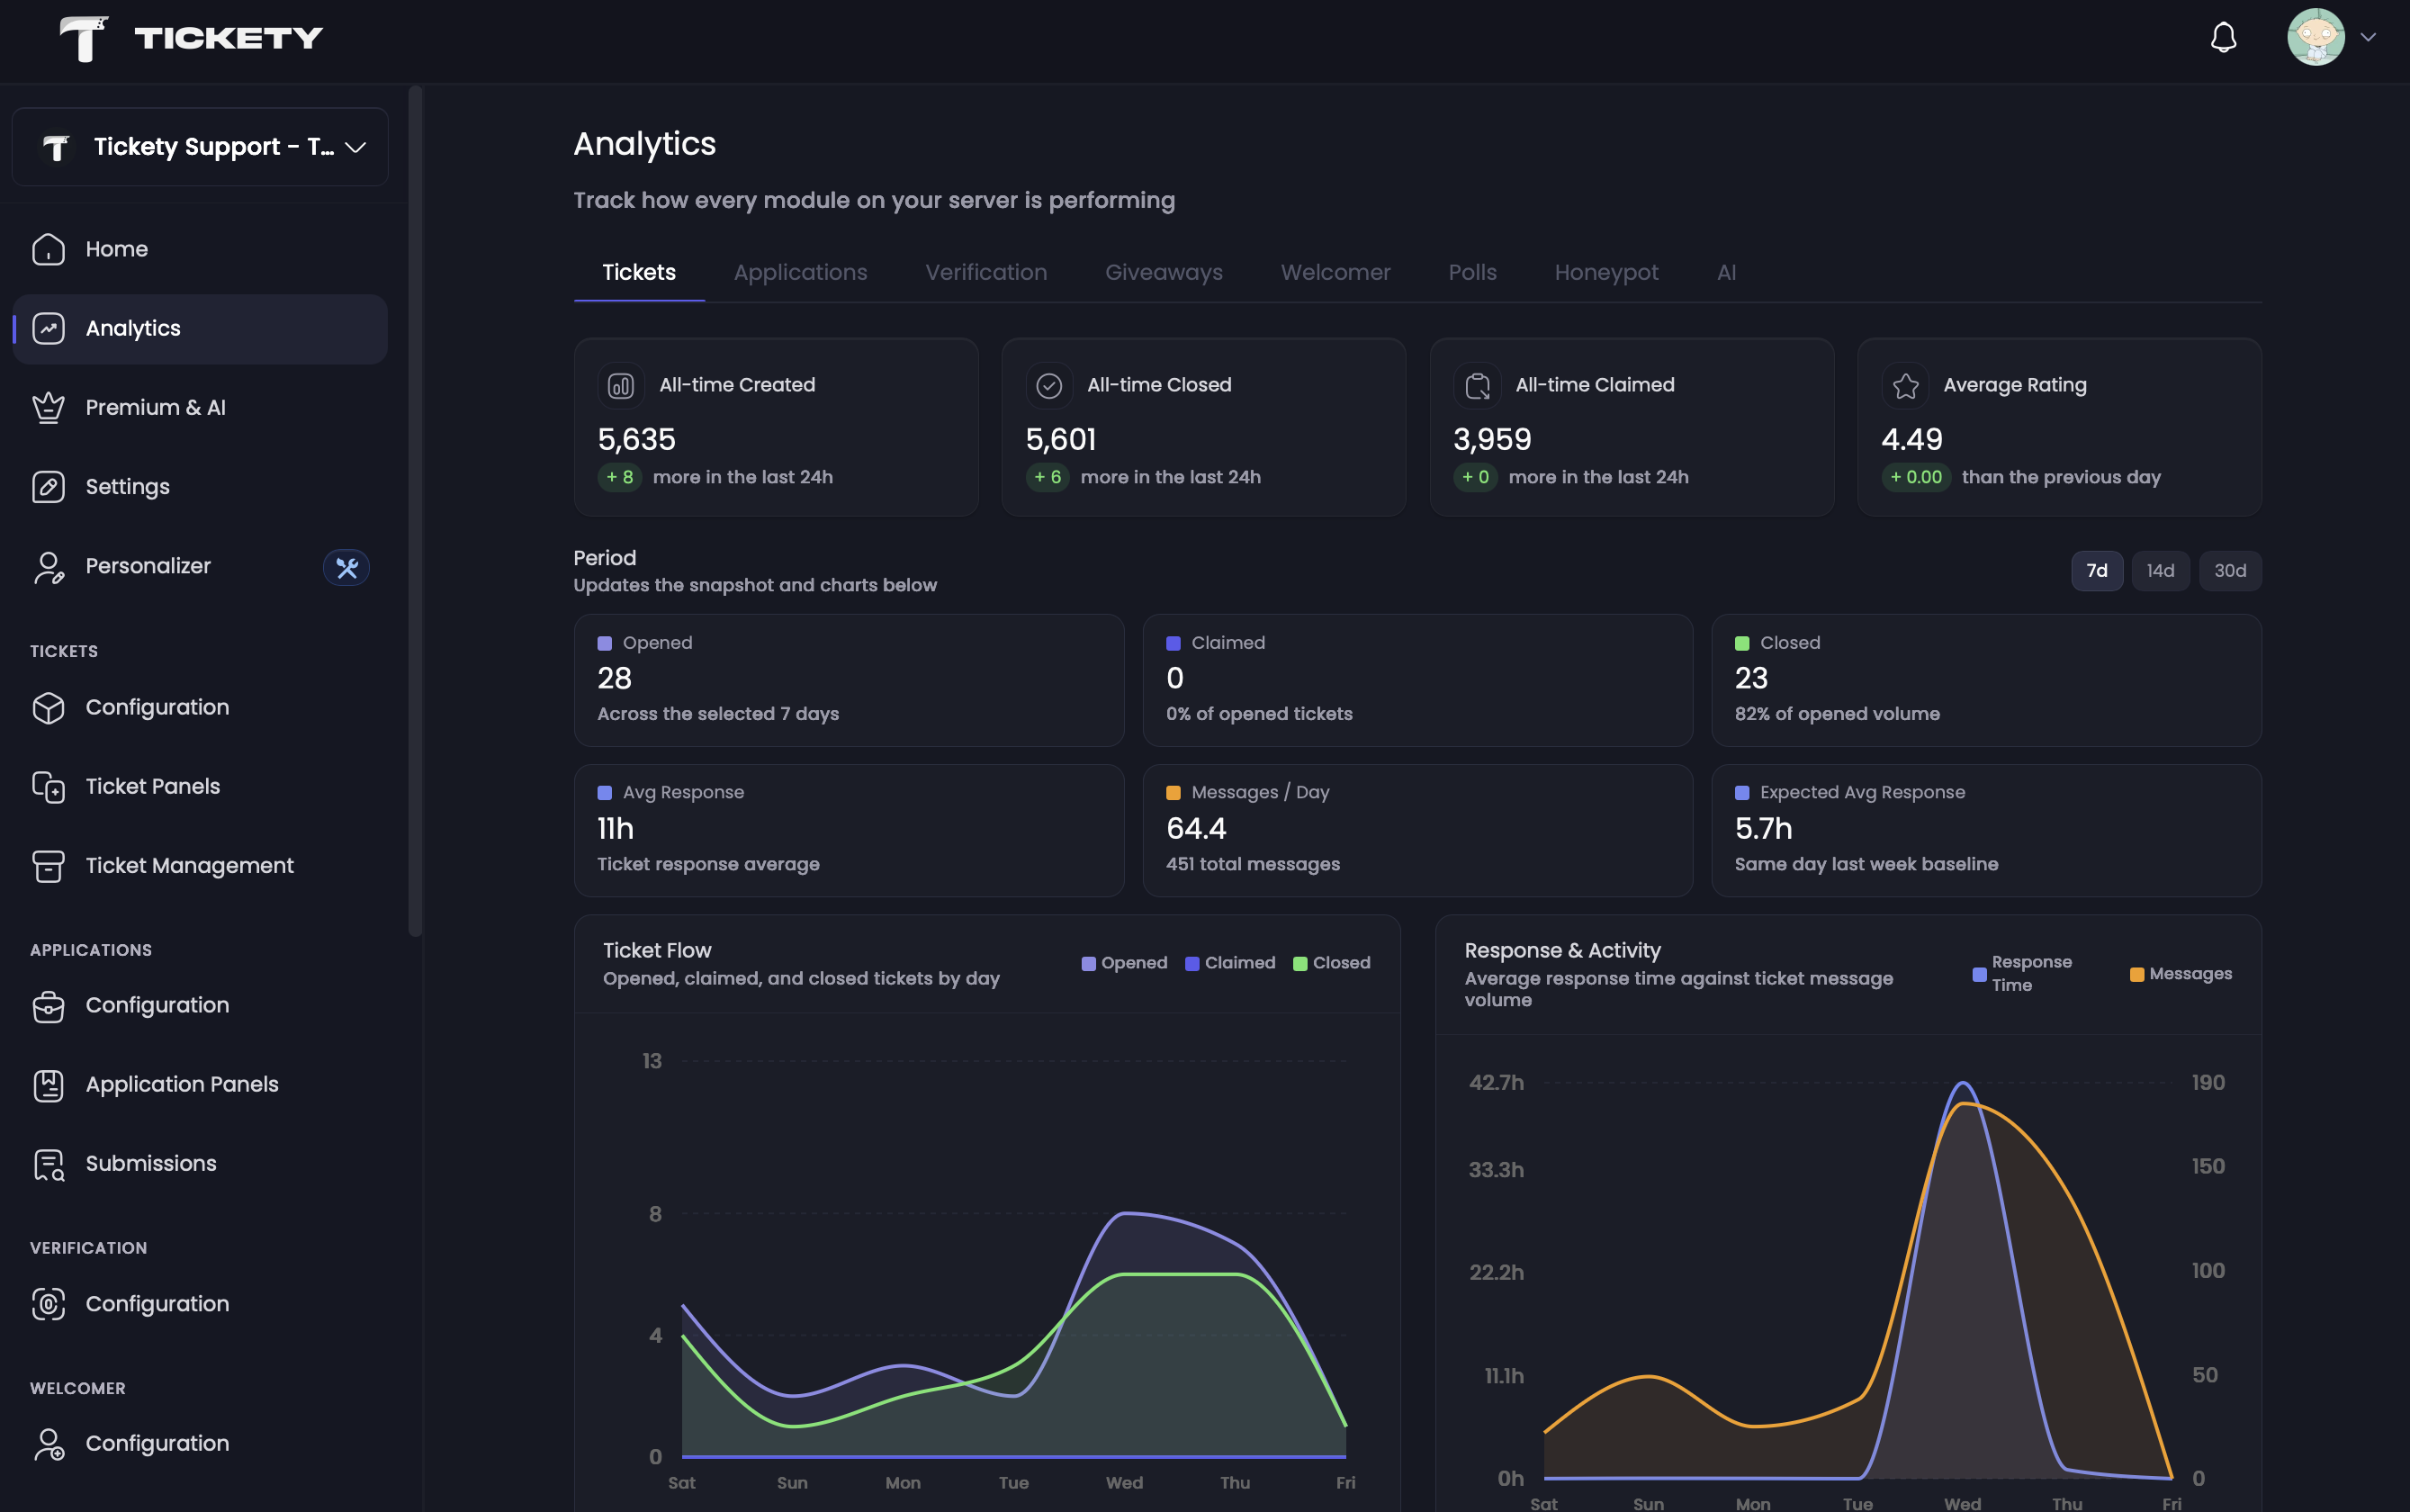The width and height of the screenshot is (2410, 1512).
Task: Click the All-time Closed checkmark icon
Action: pyautogui.click(x=1048, y=386)
